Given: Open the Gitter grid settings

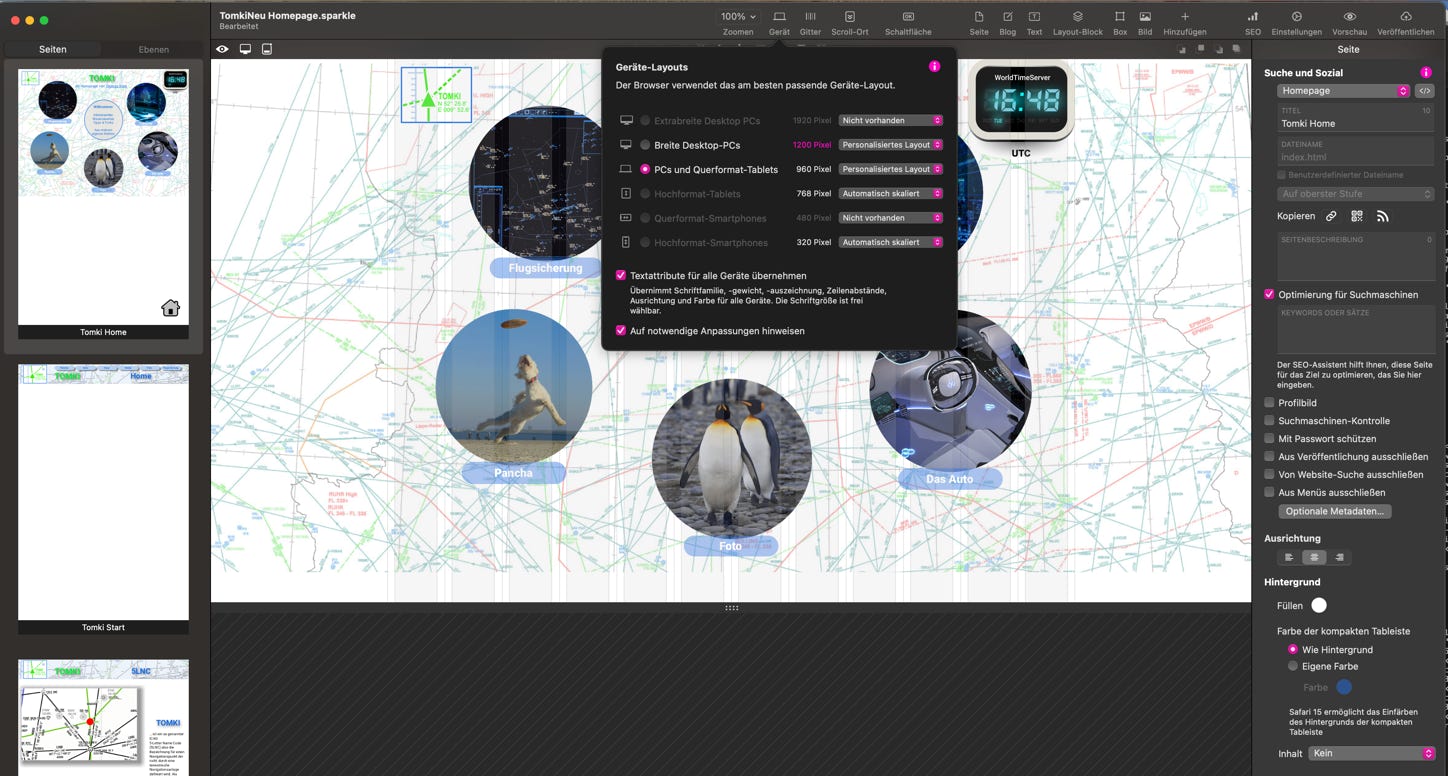Looking at the screenshot, I should [810, 17].
